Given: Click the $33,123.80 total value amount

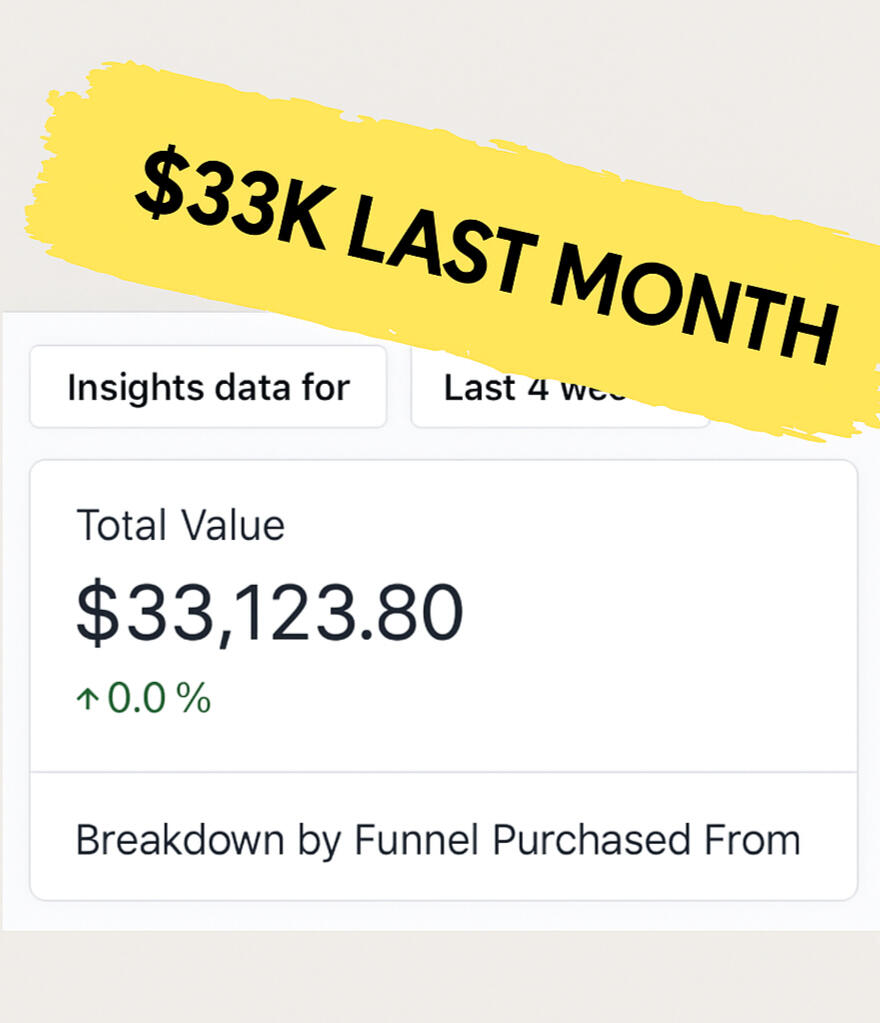Looking at the screenshot, I should click(270, 613).
